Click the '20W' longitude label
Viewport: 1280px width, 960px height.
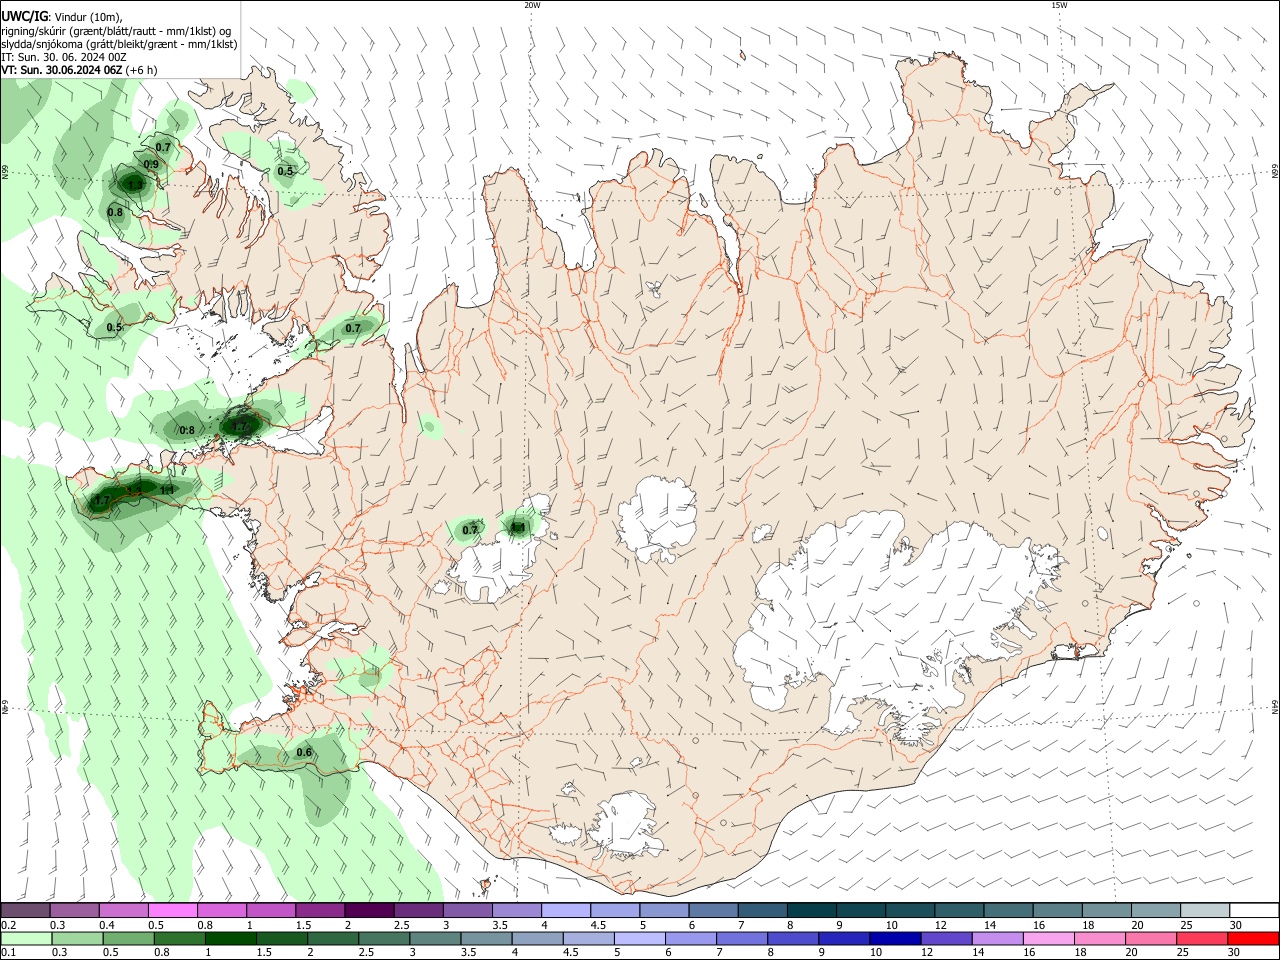[532, 5]
